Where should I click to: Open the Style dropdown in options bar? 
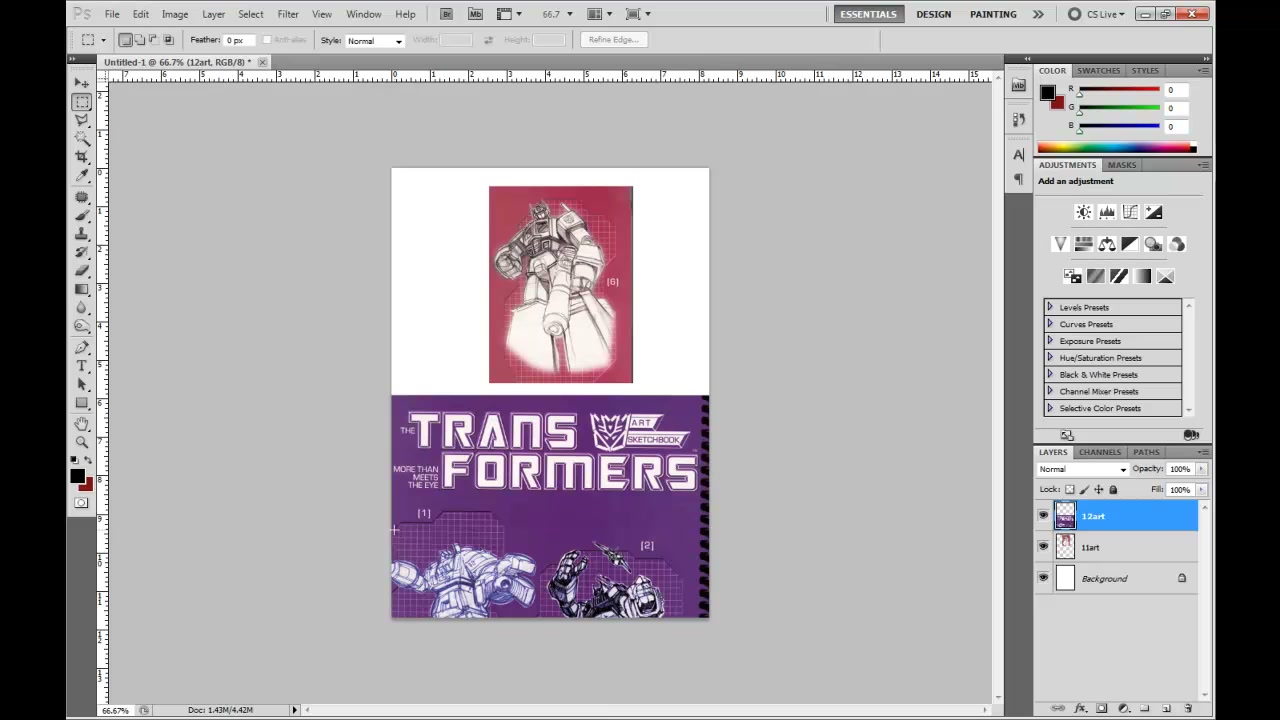[x=375, y=41]
